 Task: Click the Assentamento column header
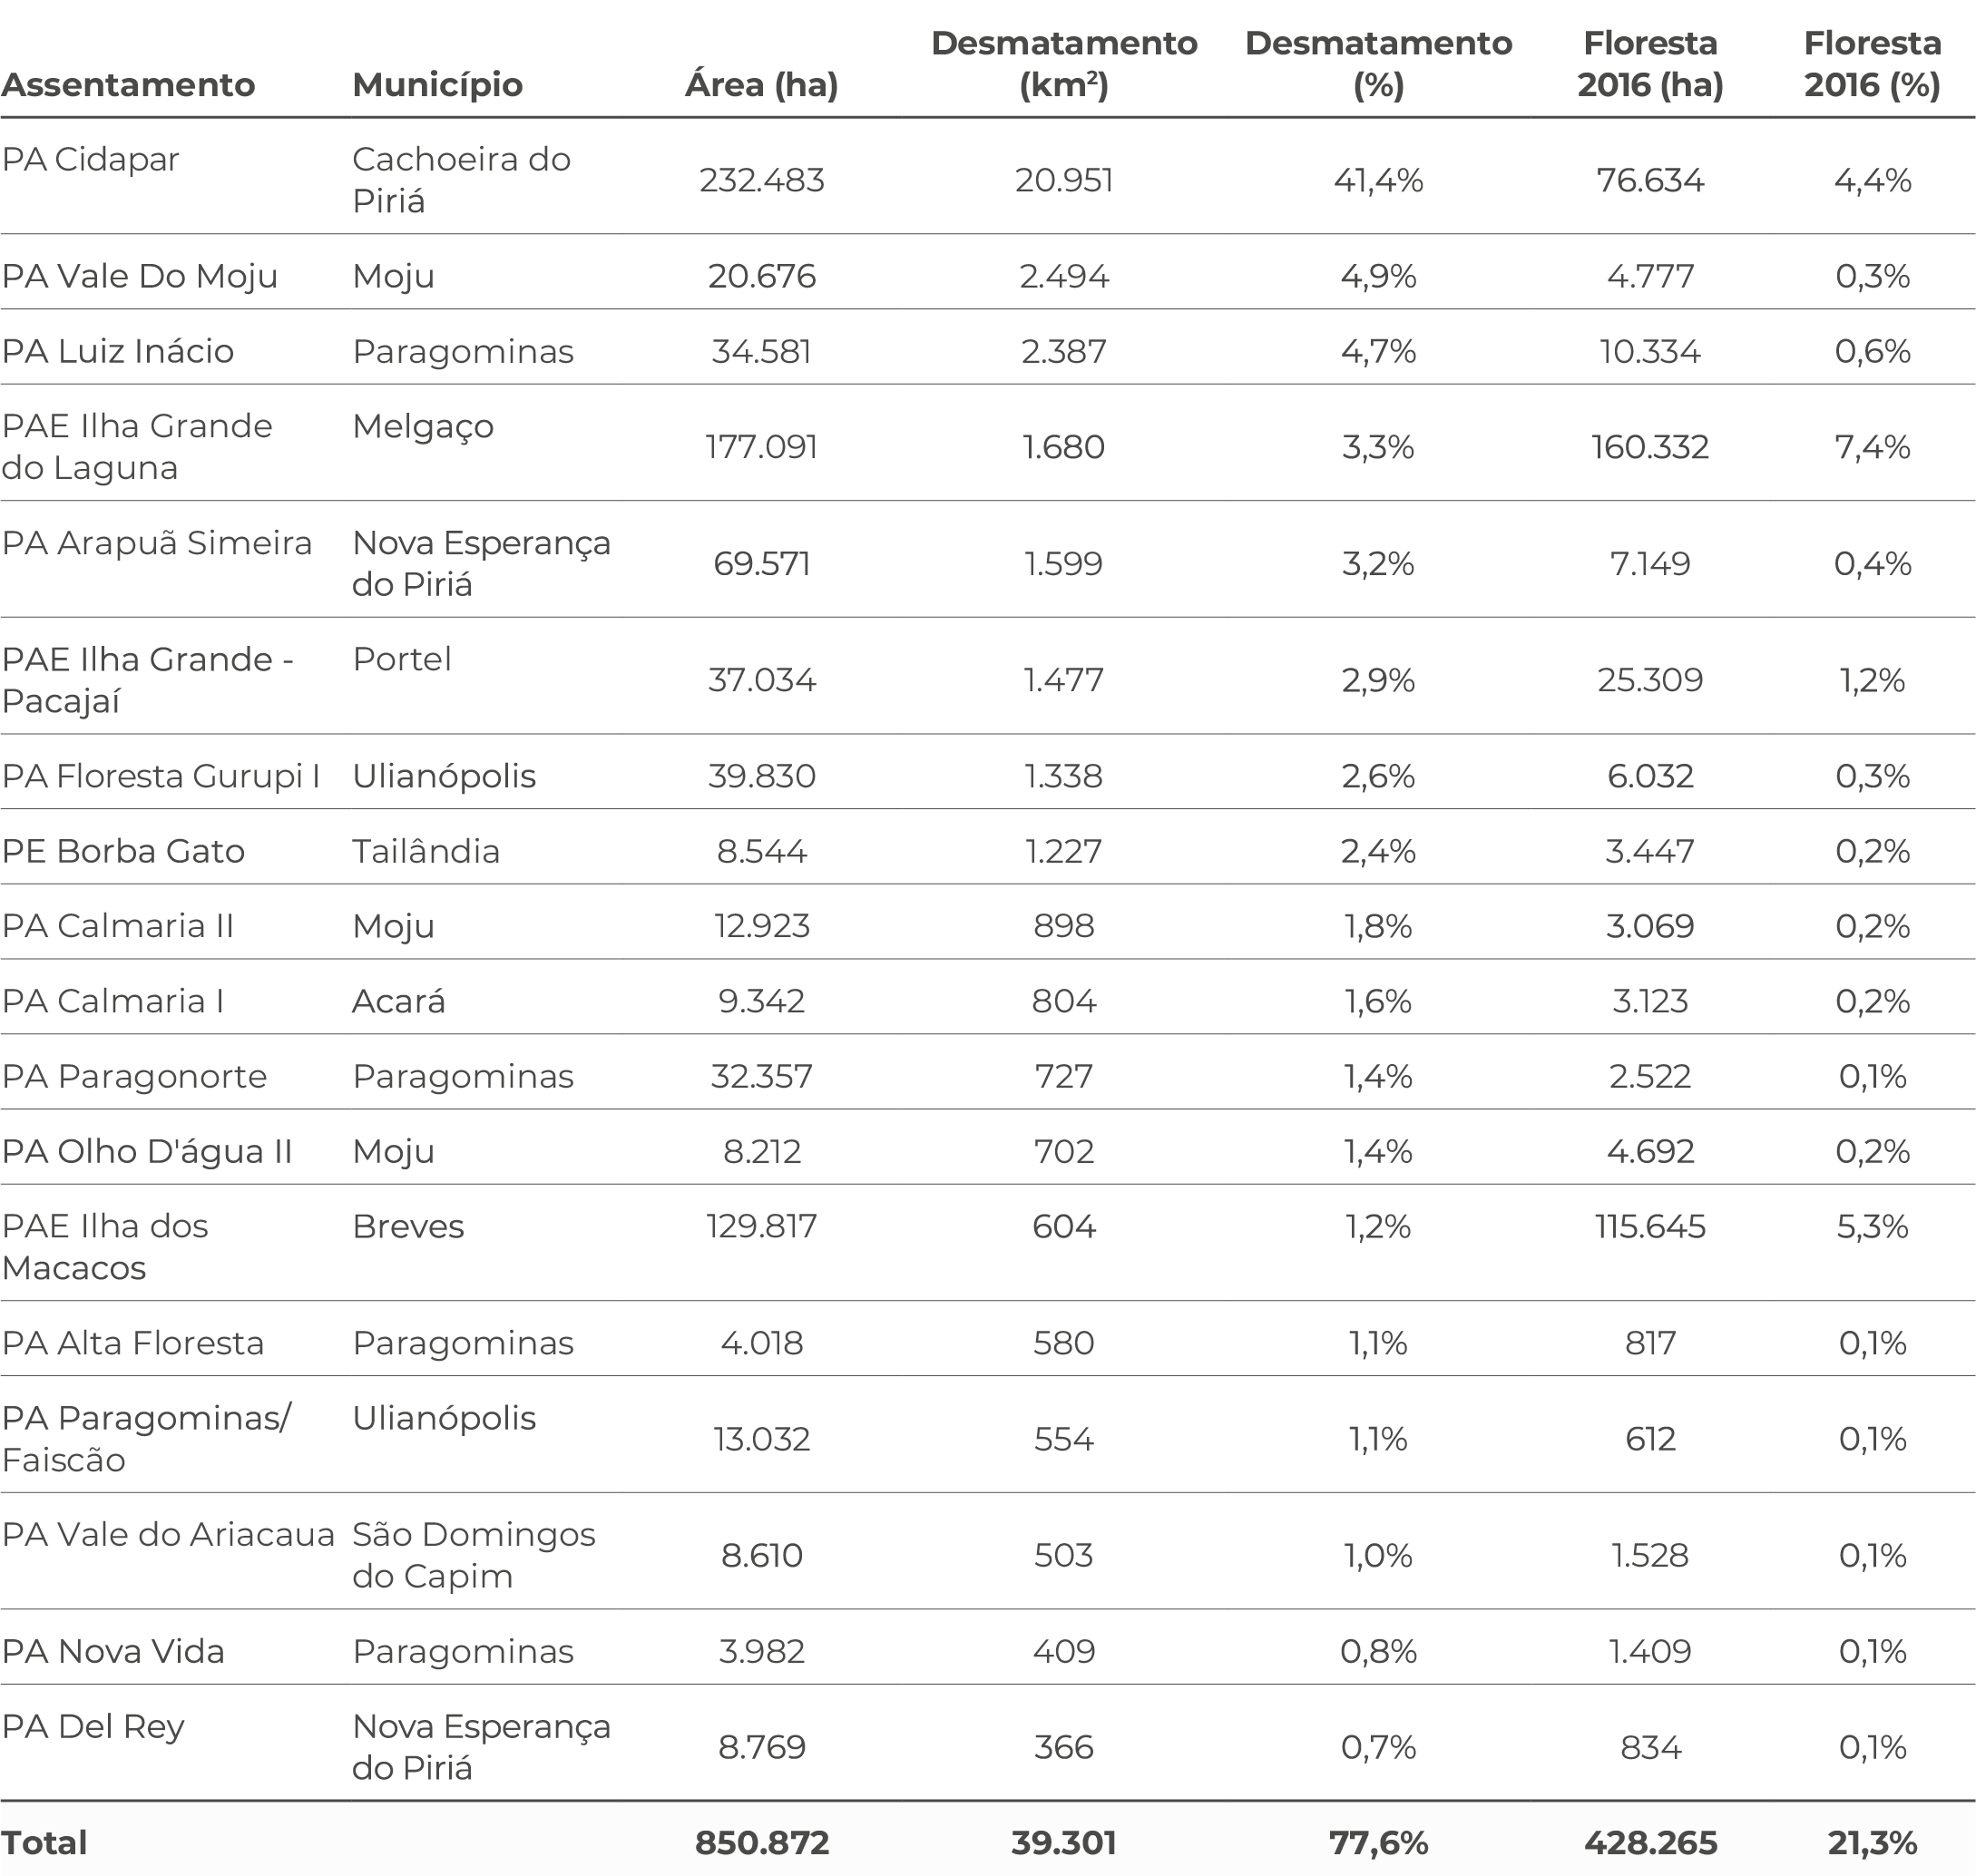(128, 85)
